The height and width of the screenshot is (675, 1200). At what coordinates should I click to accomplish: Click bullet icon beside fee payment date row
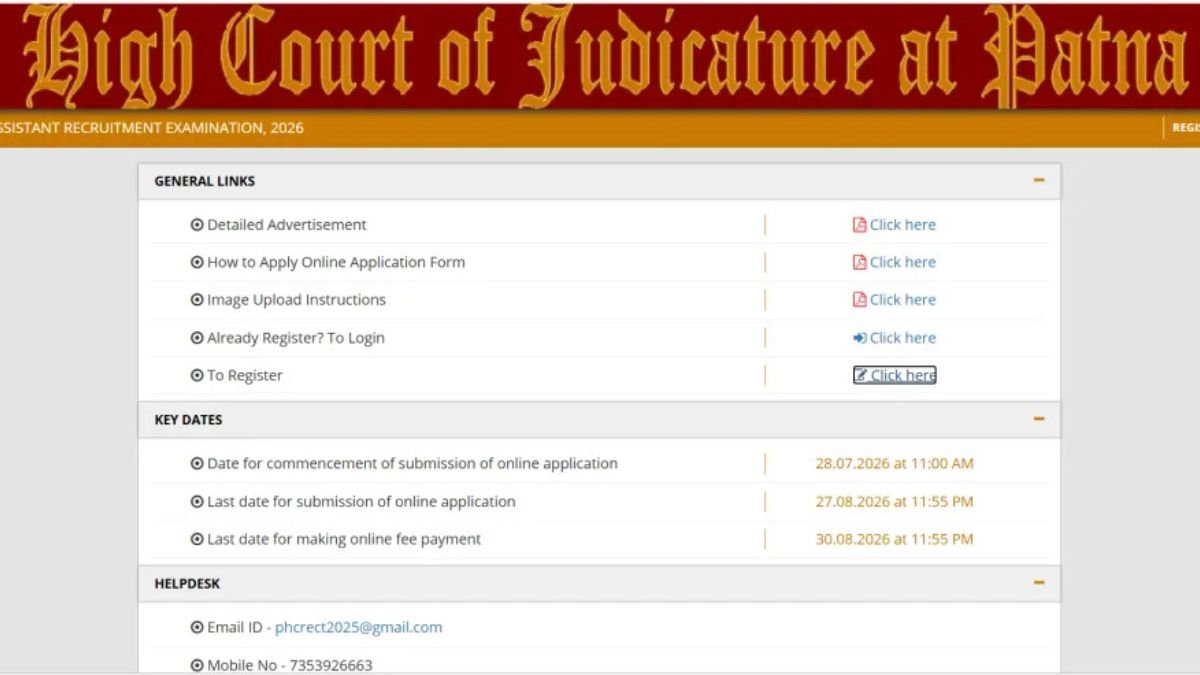pyautogui.click(x=197, y=539)
